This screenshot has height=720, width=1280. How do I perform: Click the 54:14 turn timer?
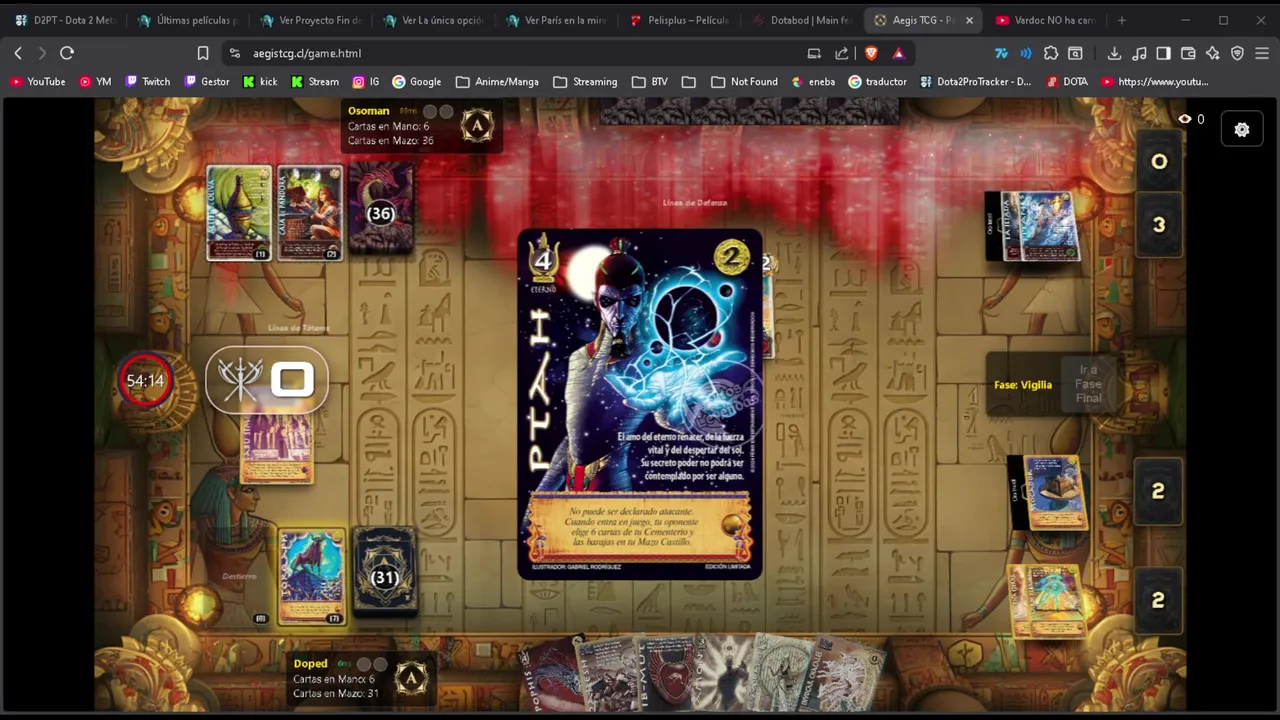[x=145, y=381]
